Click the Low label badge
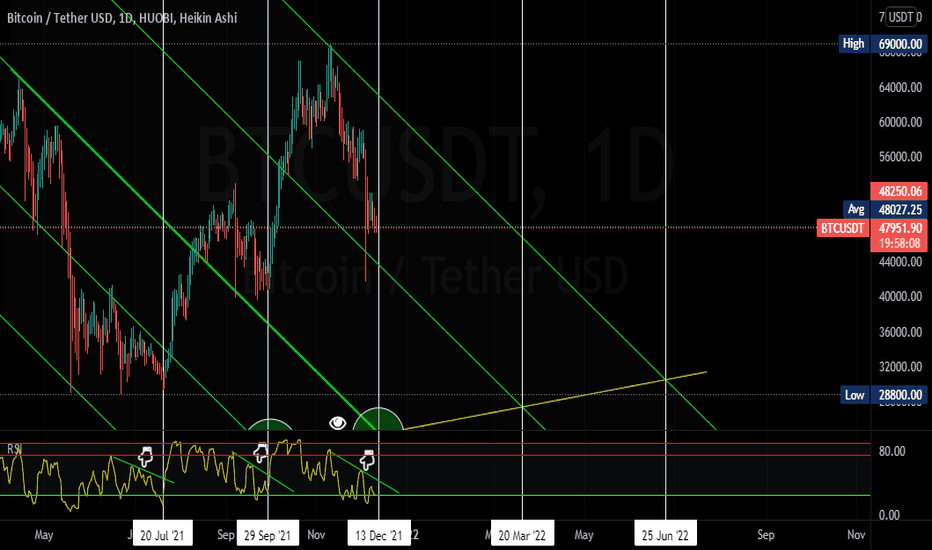The image size is (932, 550). [x=854, y=395]
